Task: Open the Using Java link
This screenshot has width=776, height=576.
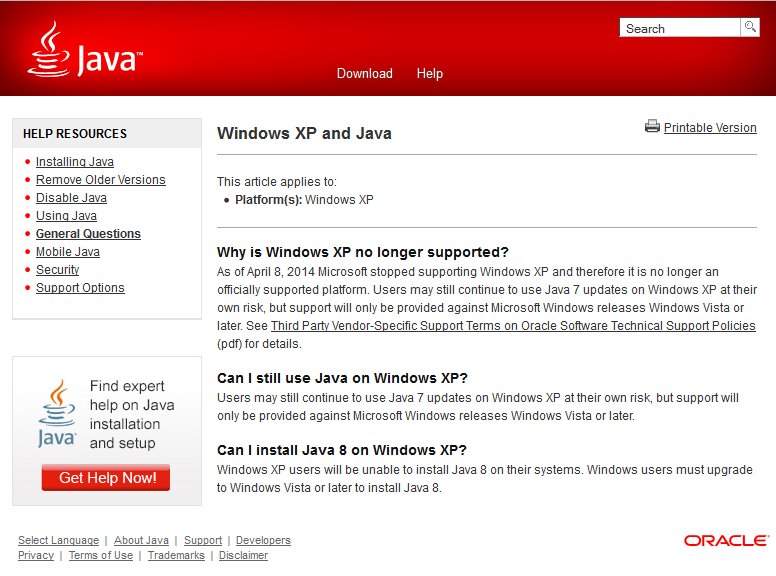Action: point(66,216)
